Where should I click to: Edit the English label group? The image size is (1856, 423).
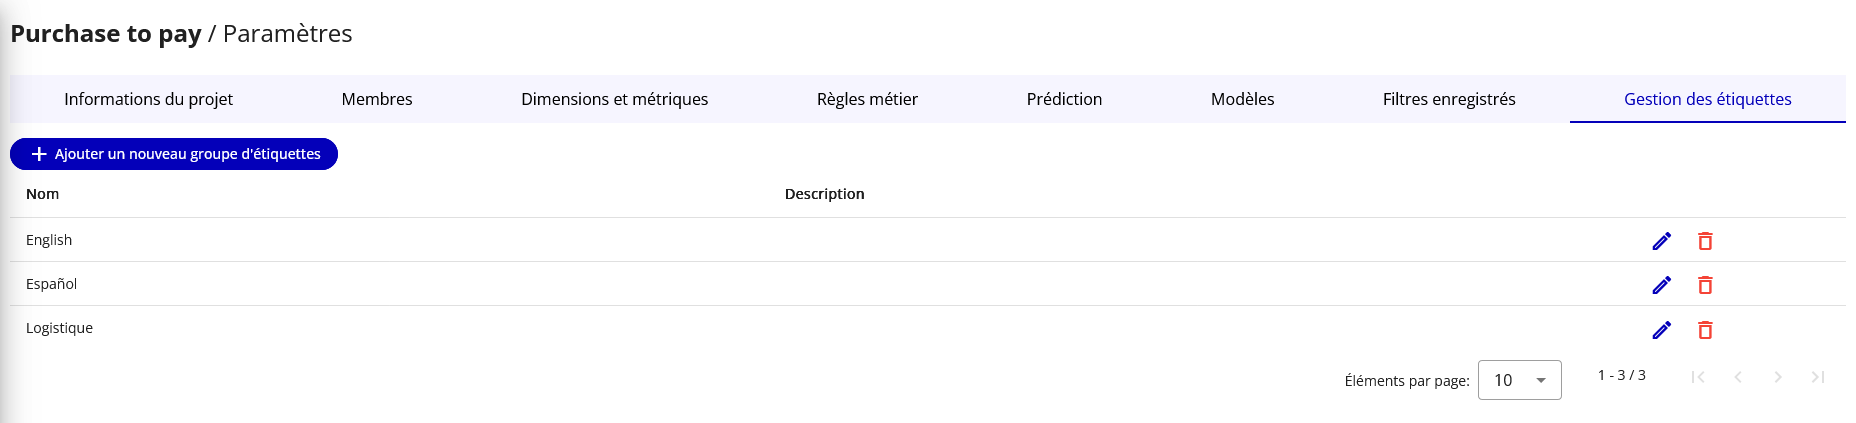[x=1661, y=241]
